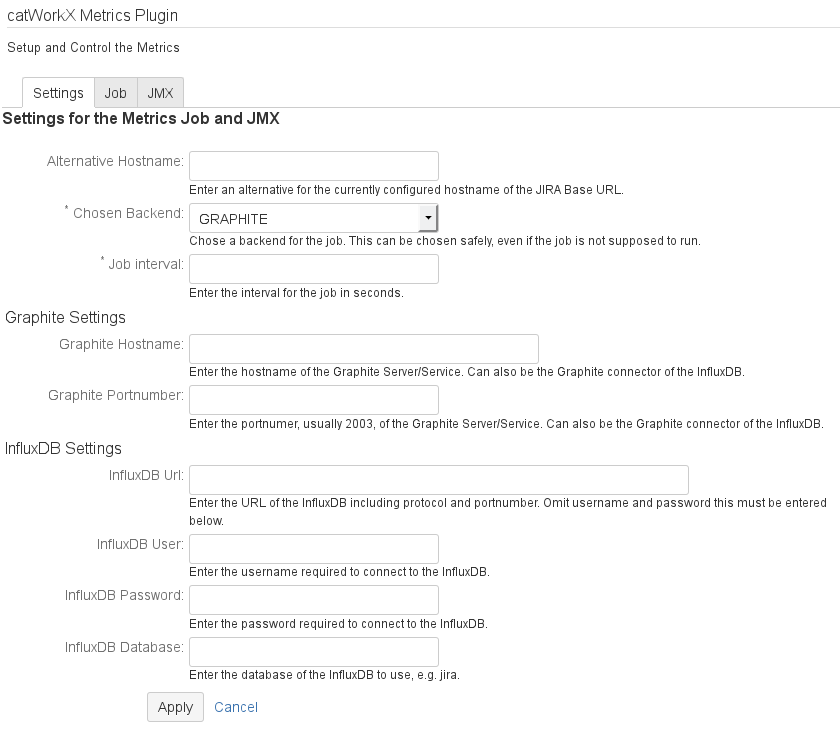The image size is (840, 734).
Task: Open the Job tab
Action: pyautogui.click(x=115, y=93)
